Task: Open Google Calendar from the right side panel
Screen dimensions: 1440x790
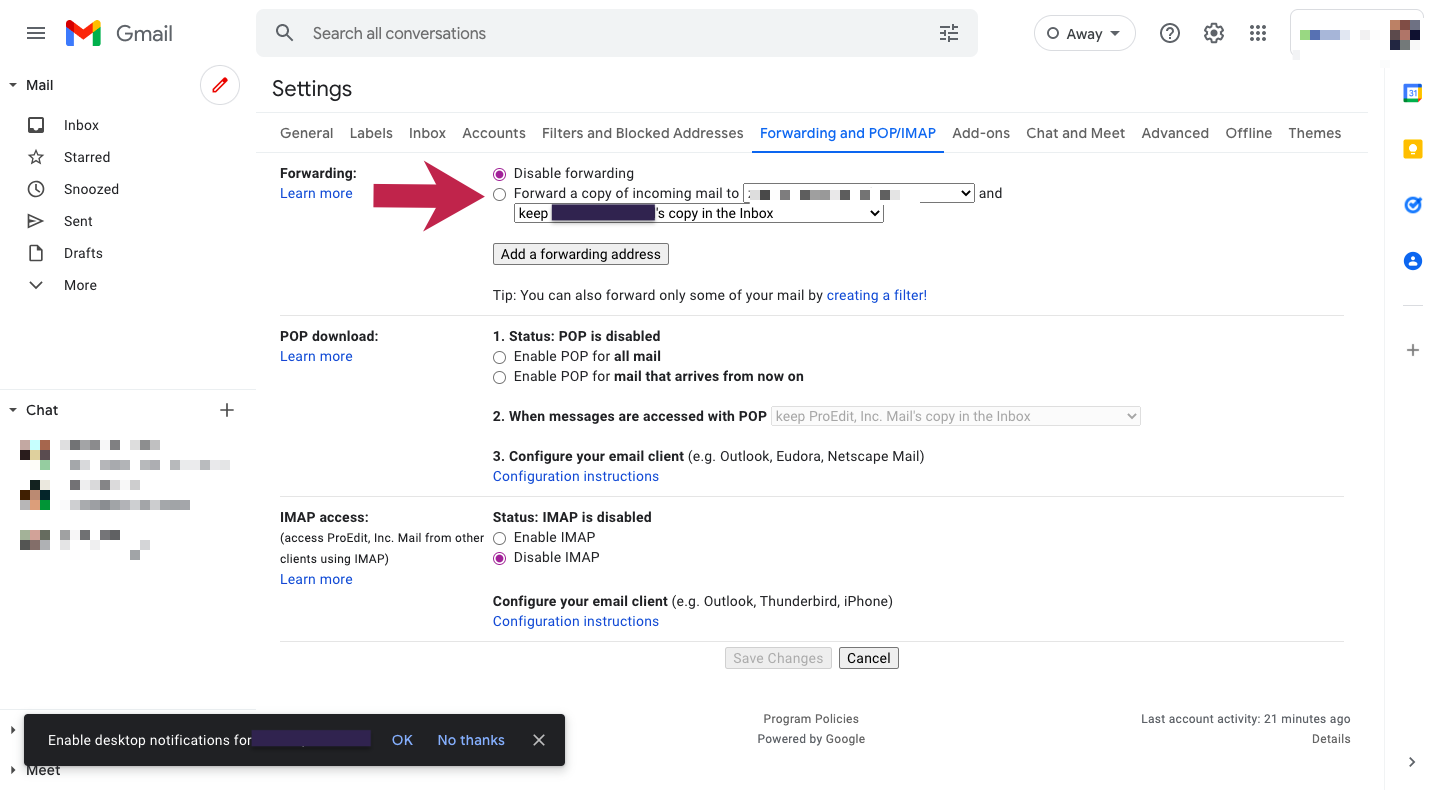Action: pos(1412,92)
